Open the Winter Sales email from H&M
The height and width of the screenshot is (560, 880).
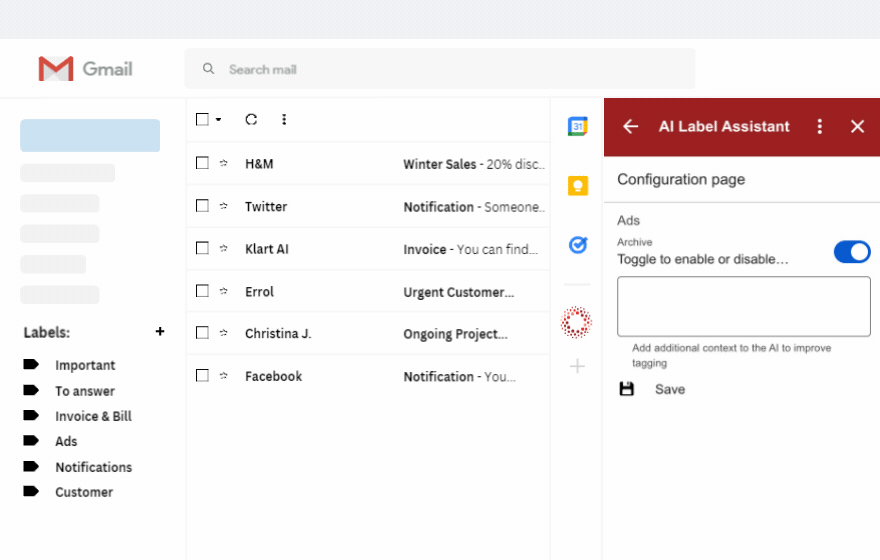[368, 163]
